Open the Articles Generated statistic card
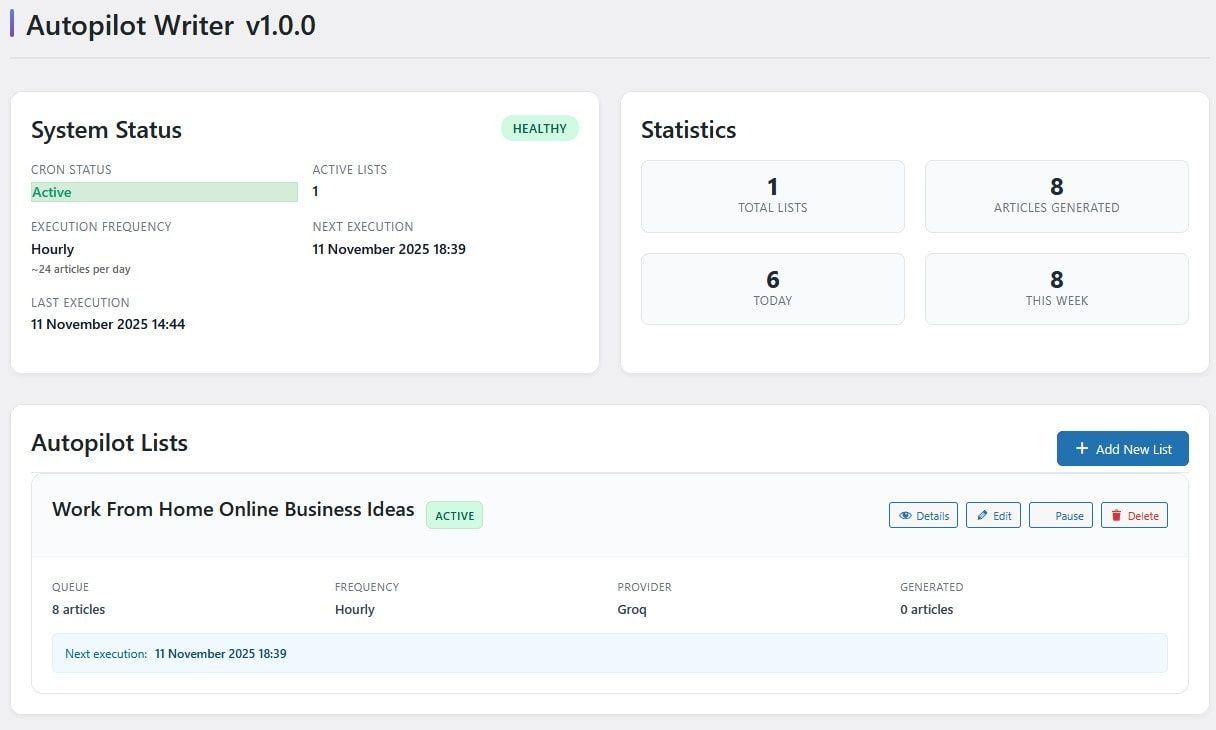Screen dimensions: 1216x730 1056,196
